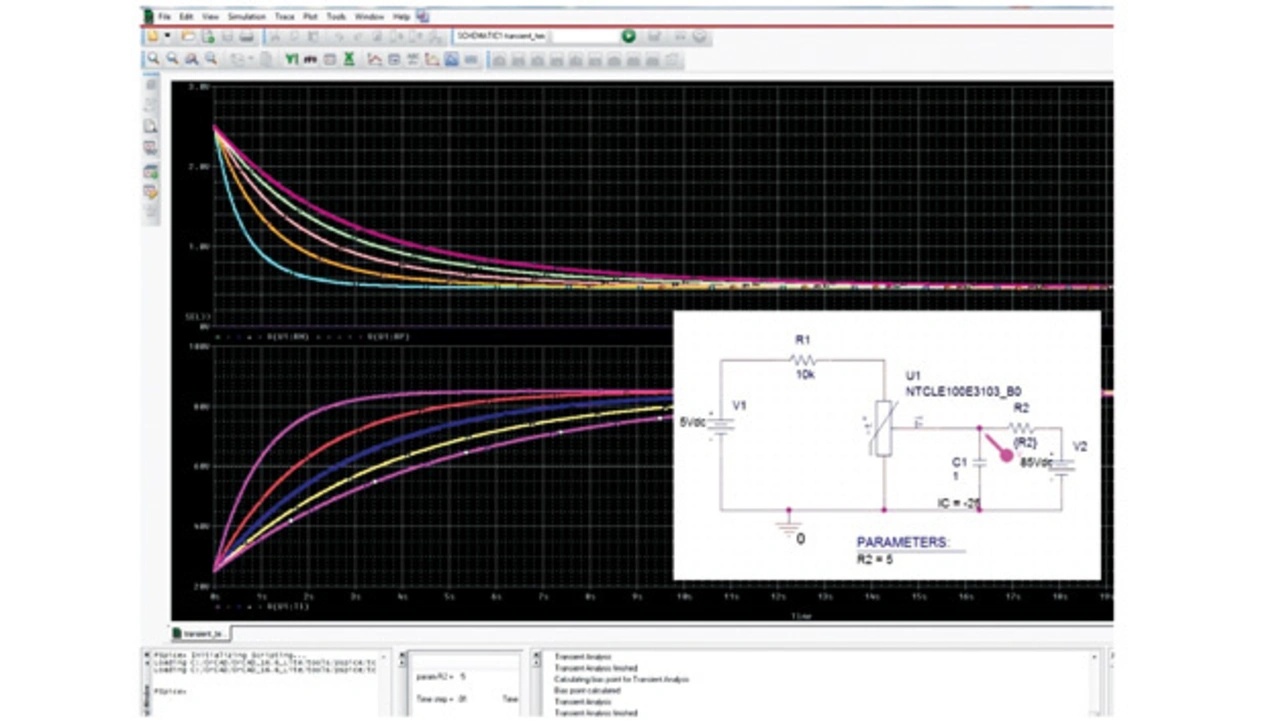Click the green Excel export icon
Viewport: 1280px width, 721px height.
(x=348, y=60)
